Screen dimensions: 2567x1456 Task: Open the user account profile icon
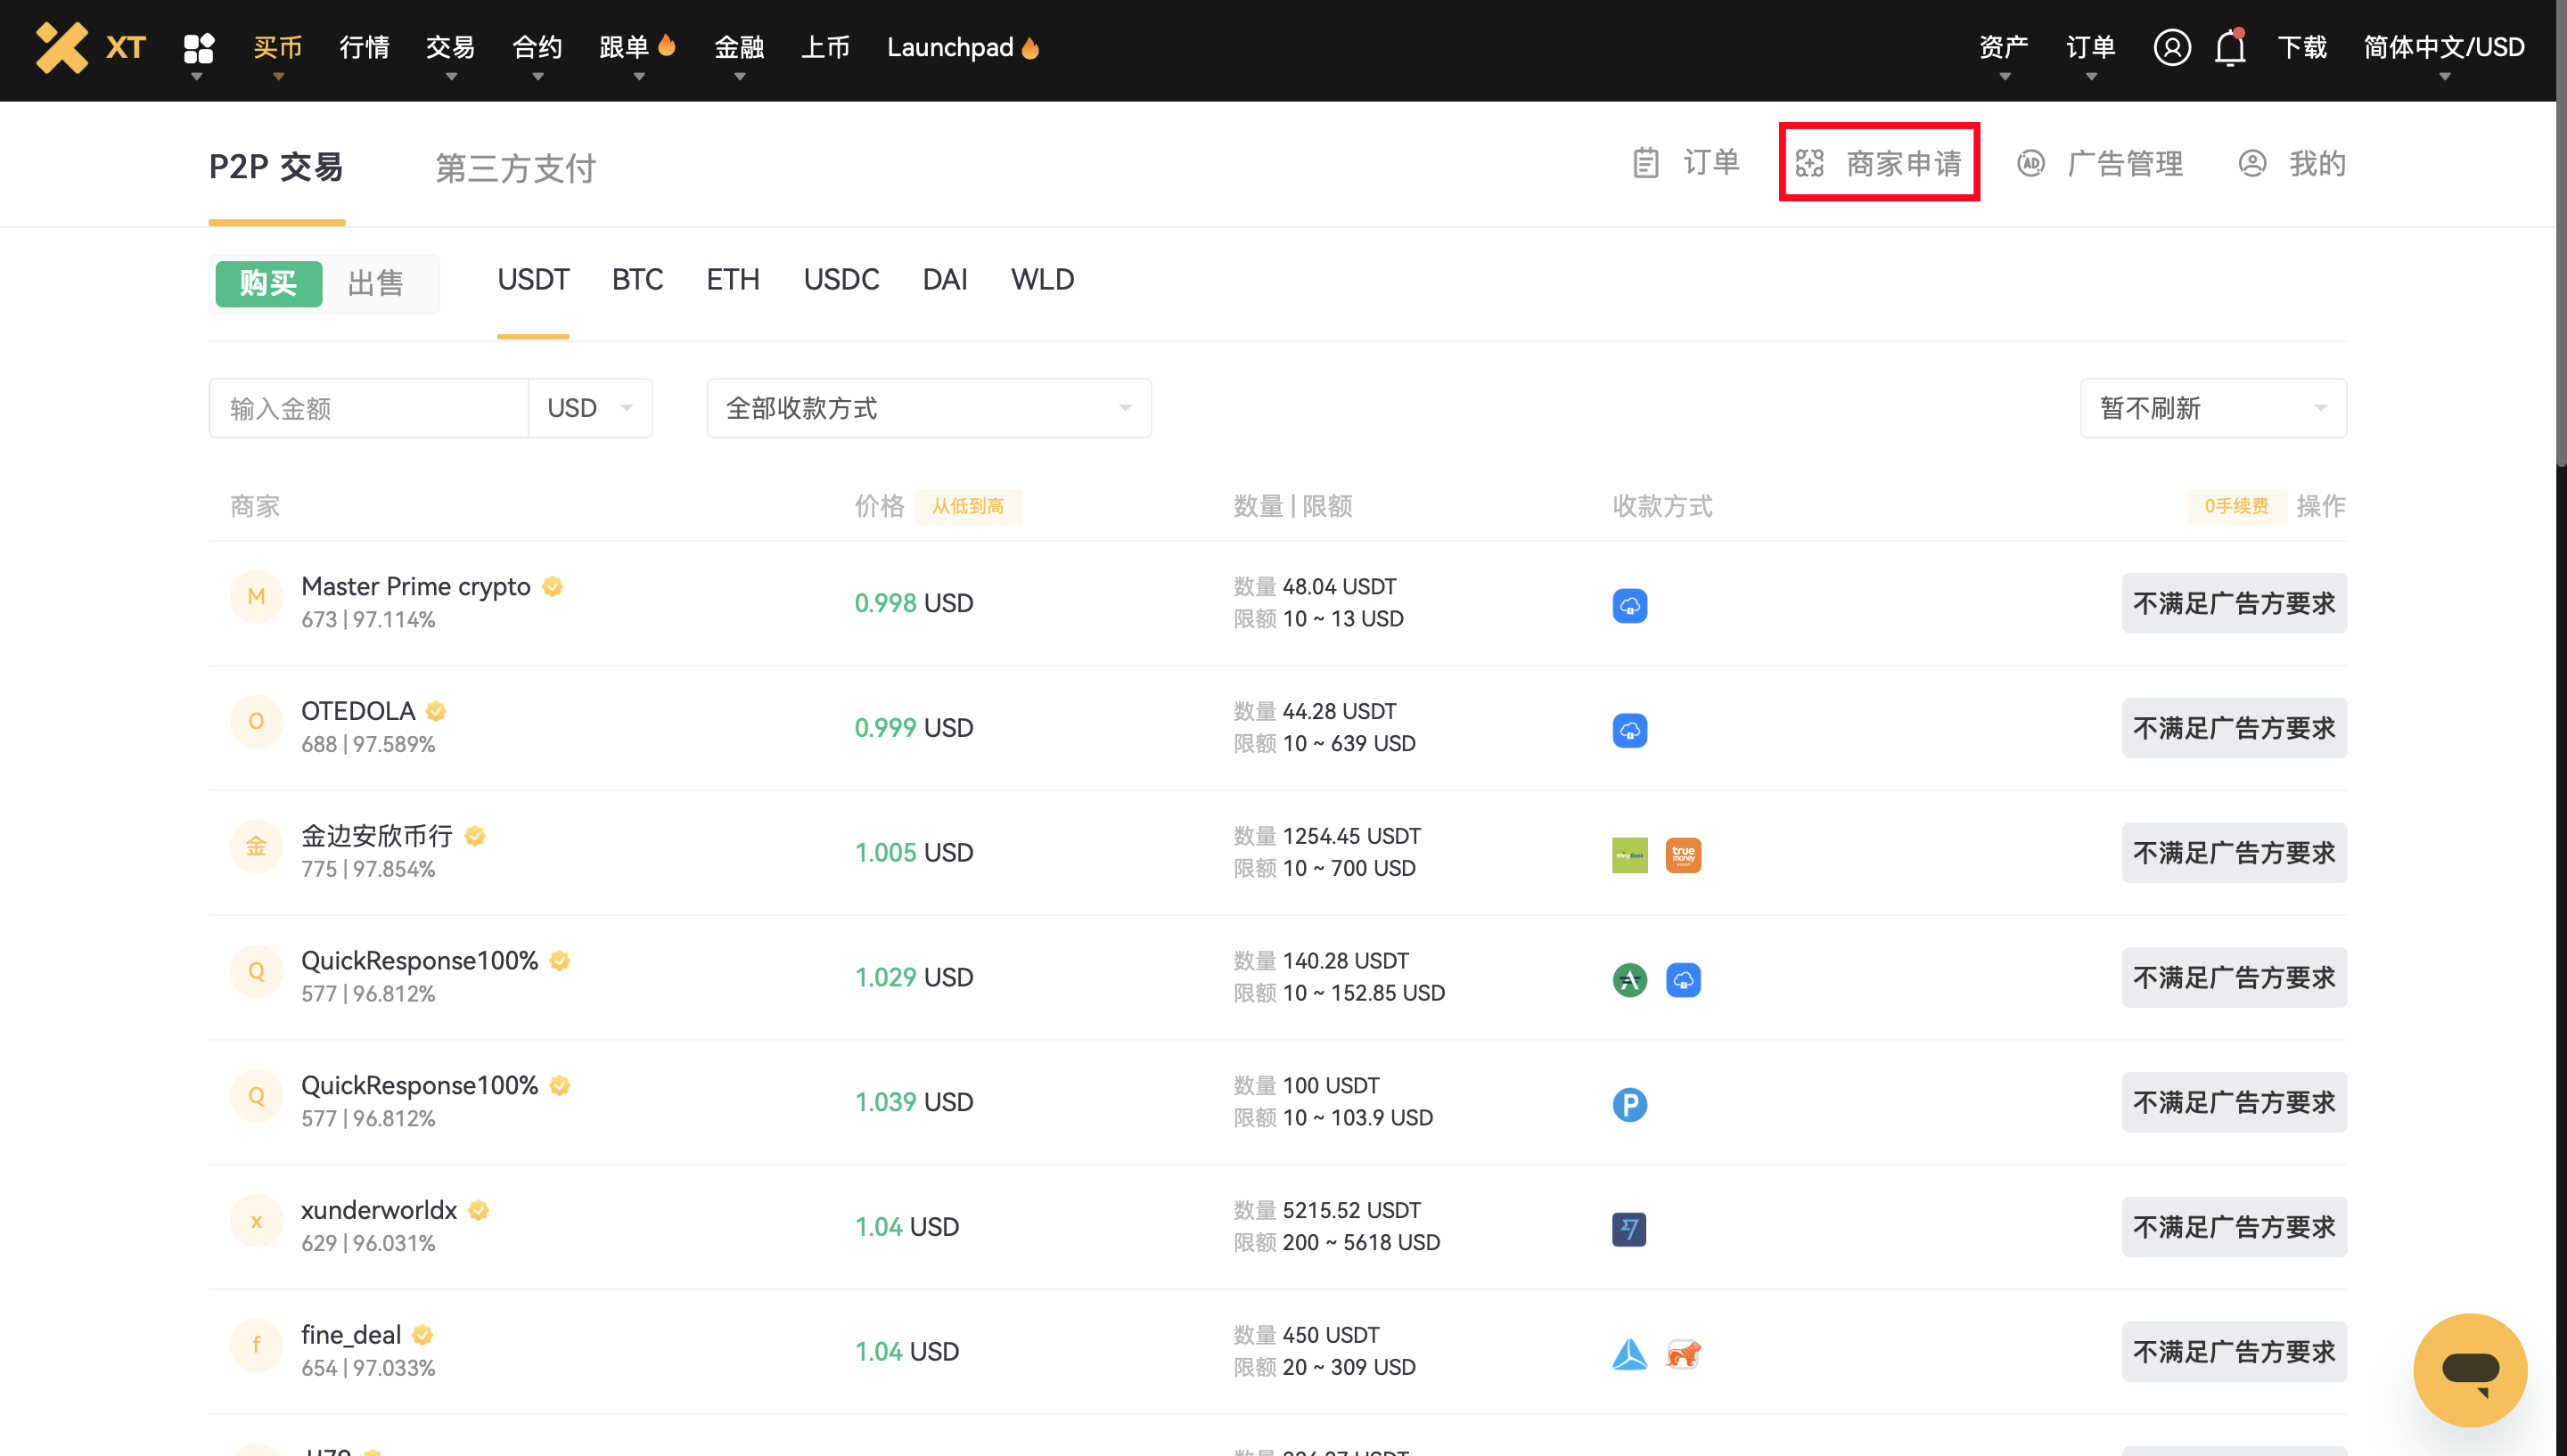pos(2171,47)
